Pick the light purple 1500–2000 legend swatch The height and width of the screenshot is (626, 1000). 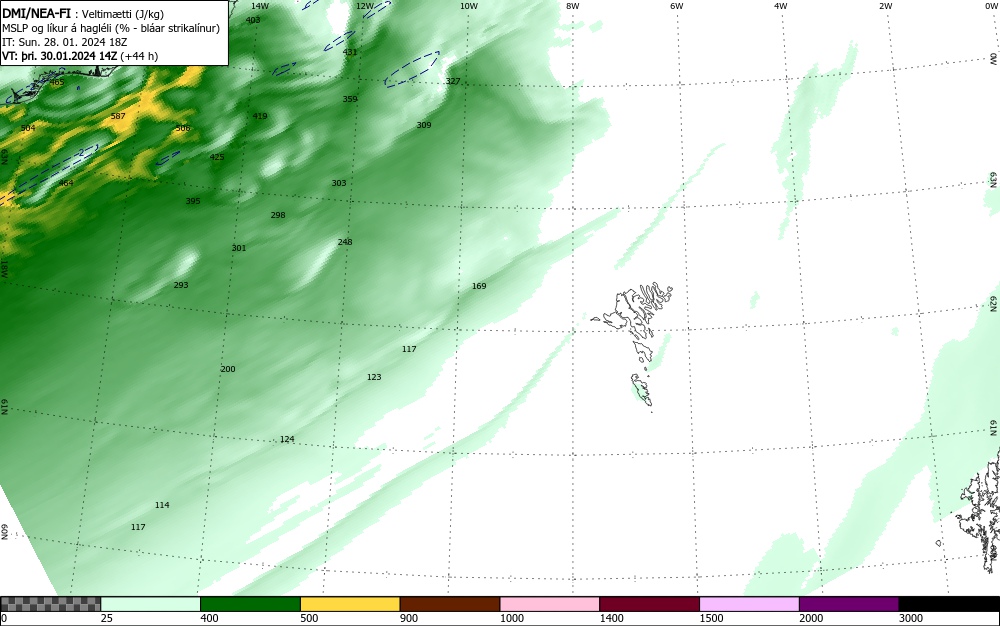[749, 604]
